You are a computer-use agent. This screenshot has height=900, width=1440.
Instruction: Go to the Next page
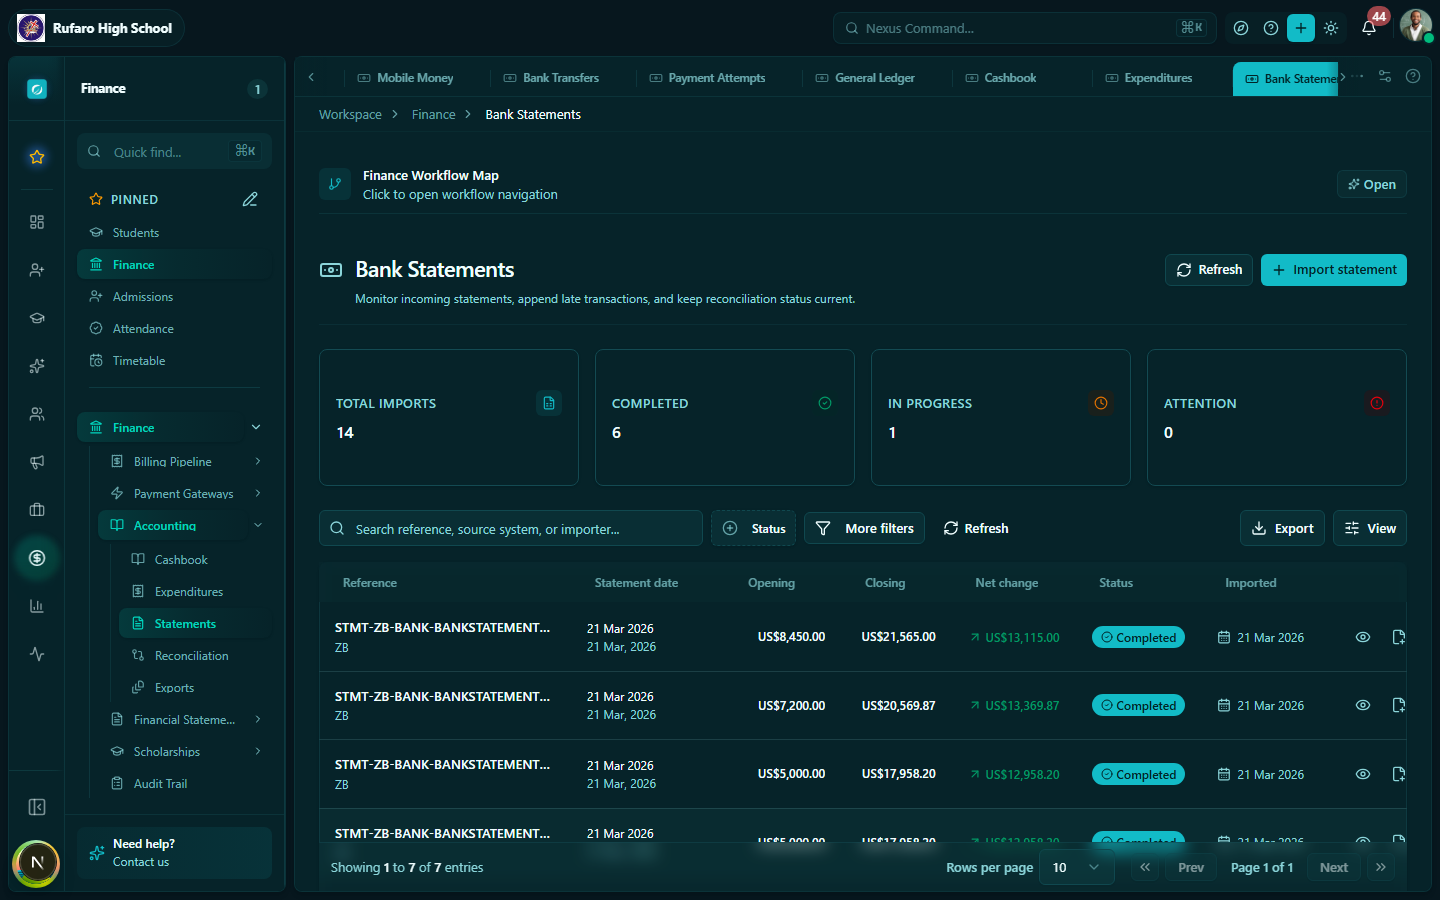coord(1333,867)
